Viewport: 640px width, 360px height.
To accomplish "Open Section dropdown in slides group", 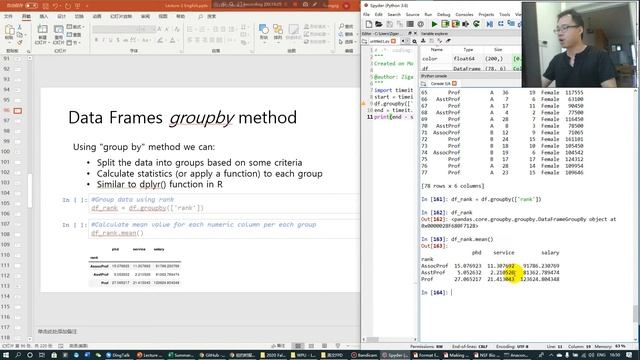I will coord(73,42).
